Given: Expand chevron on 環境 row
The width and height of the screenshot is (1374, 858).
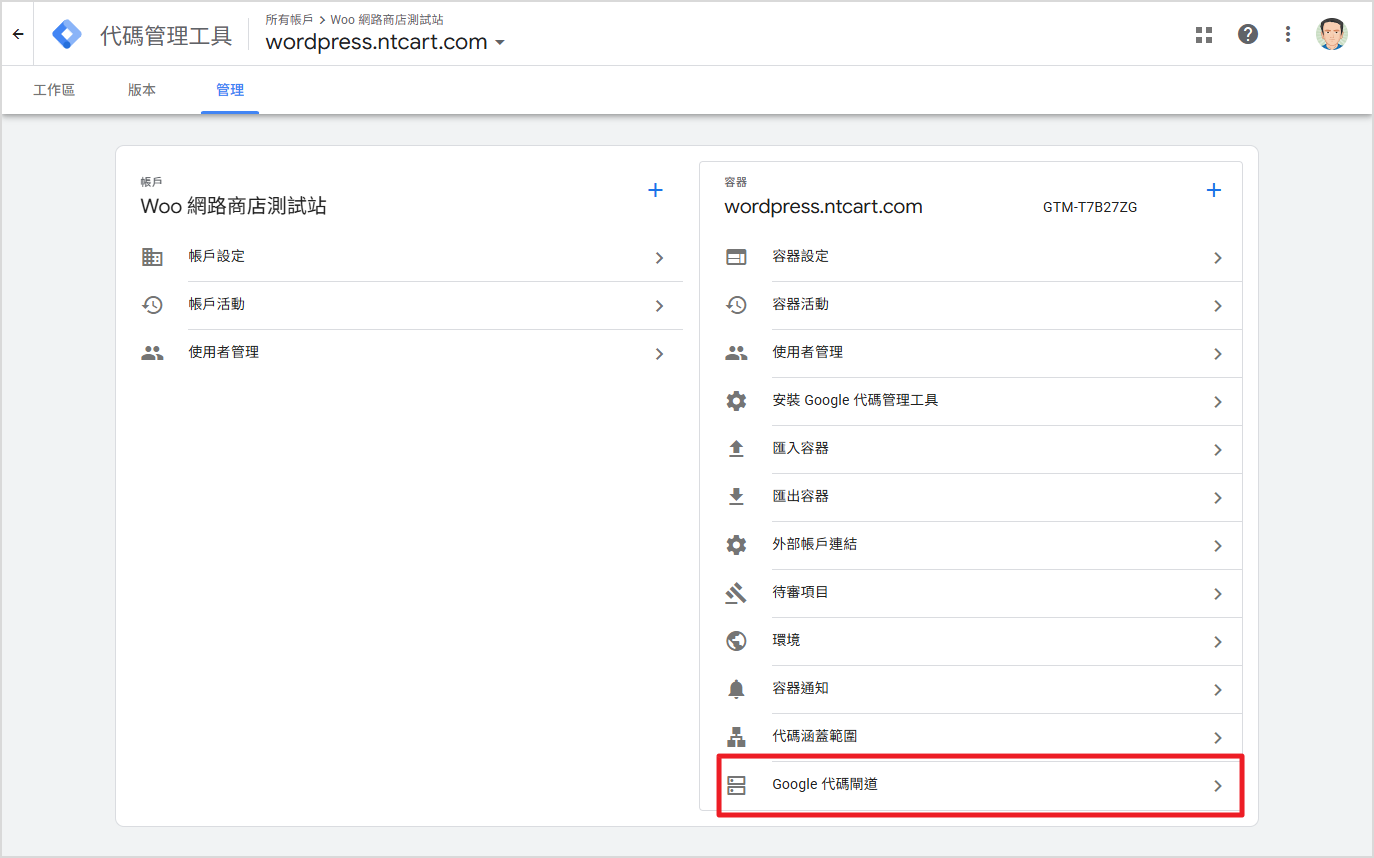Looking at the screenshot, I should (x=1218, y=642).
